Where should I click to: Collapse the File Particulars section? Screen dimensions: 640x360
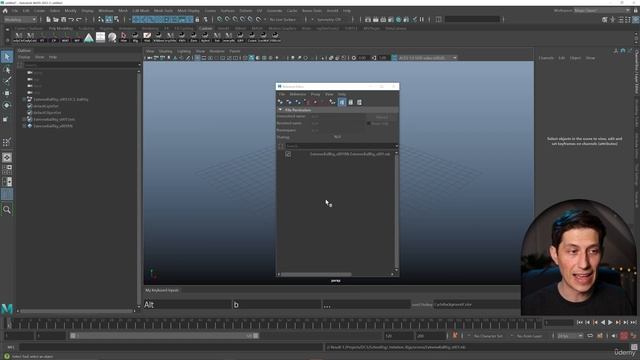[x=280, y=110]
